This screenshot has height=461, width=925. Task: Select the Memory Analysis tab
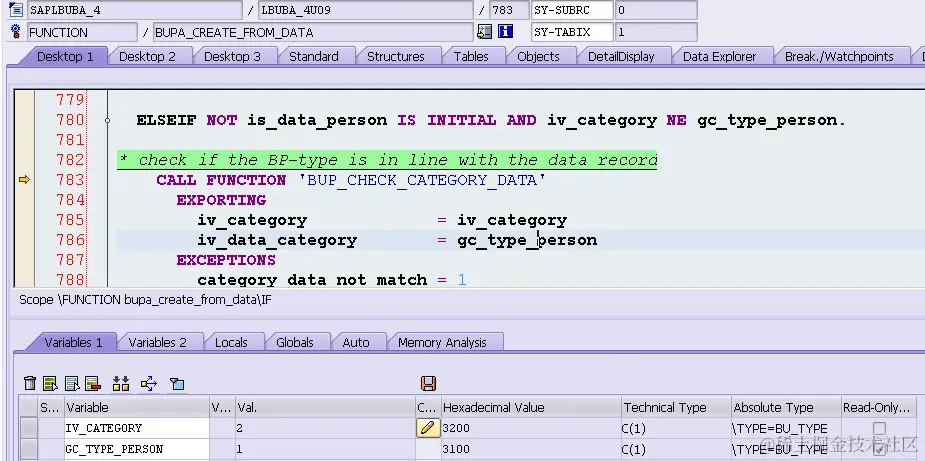point(442,342)
